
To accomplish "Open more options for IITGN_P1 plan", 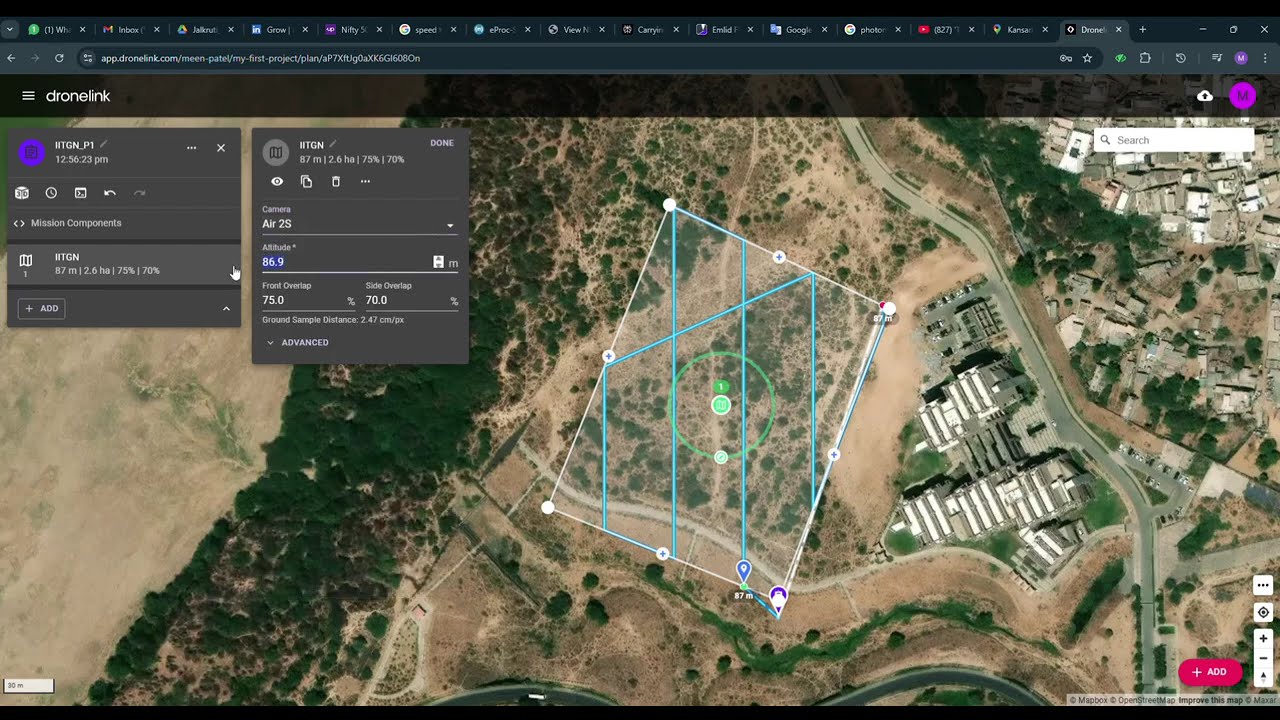I will tap(191, 148).
